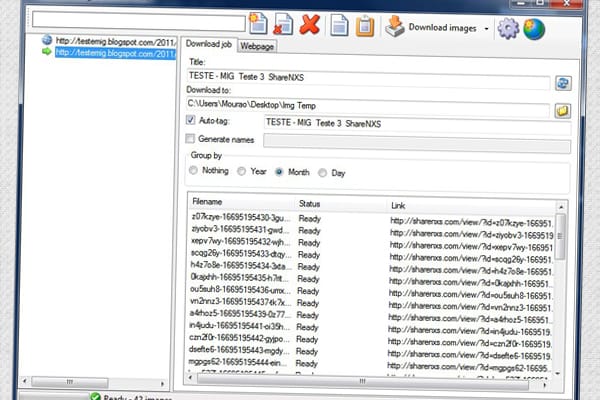Click the blank document copy icon
Viewport: 600px width, 400px height.
point(339,26)
